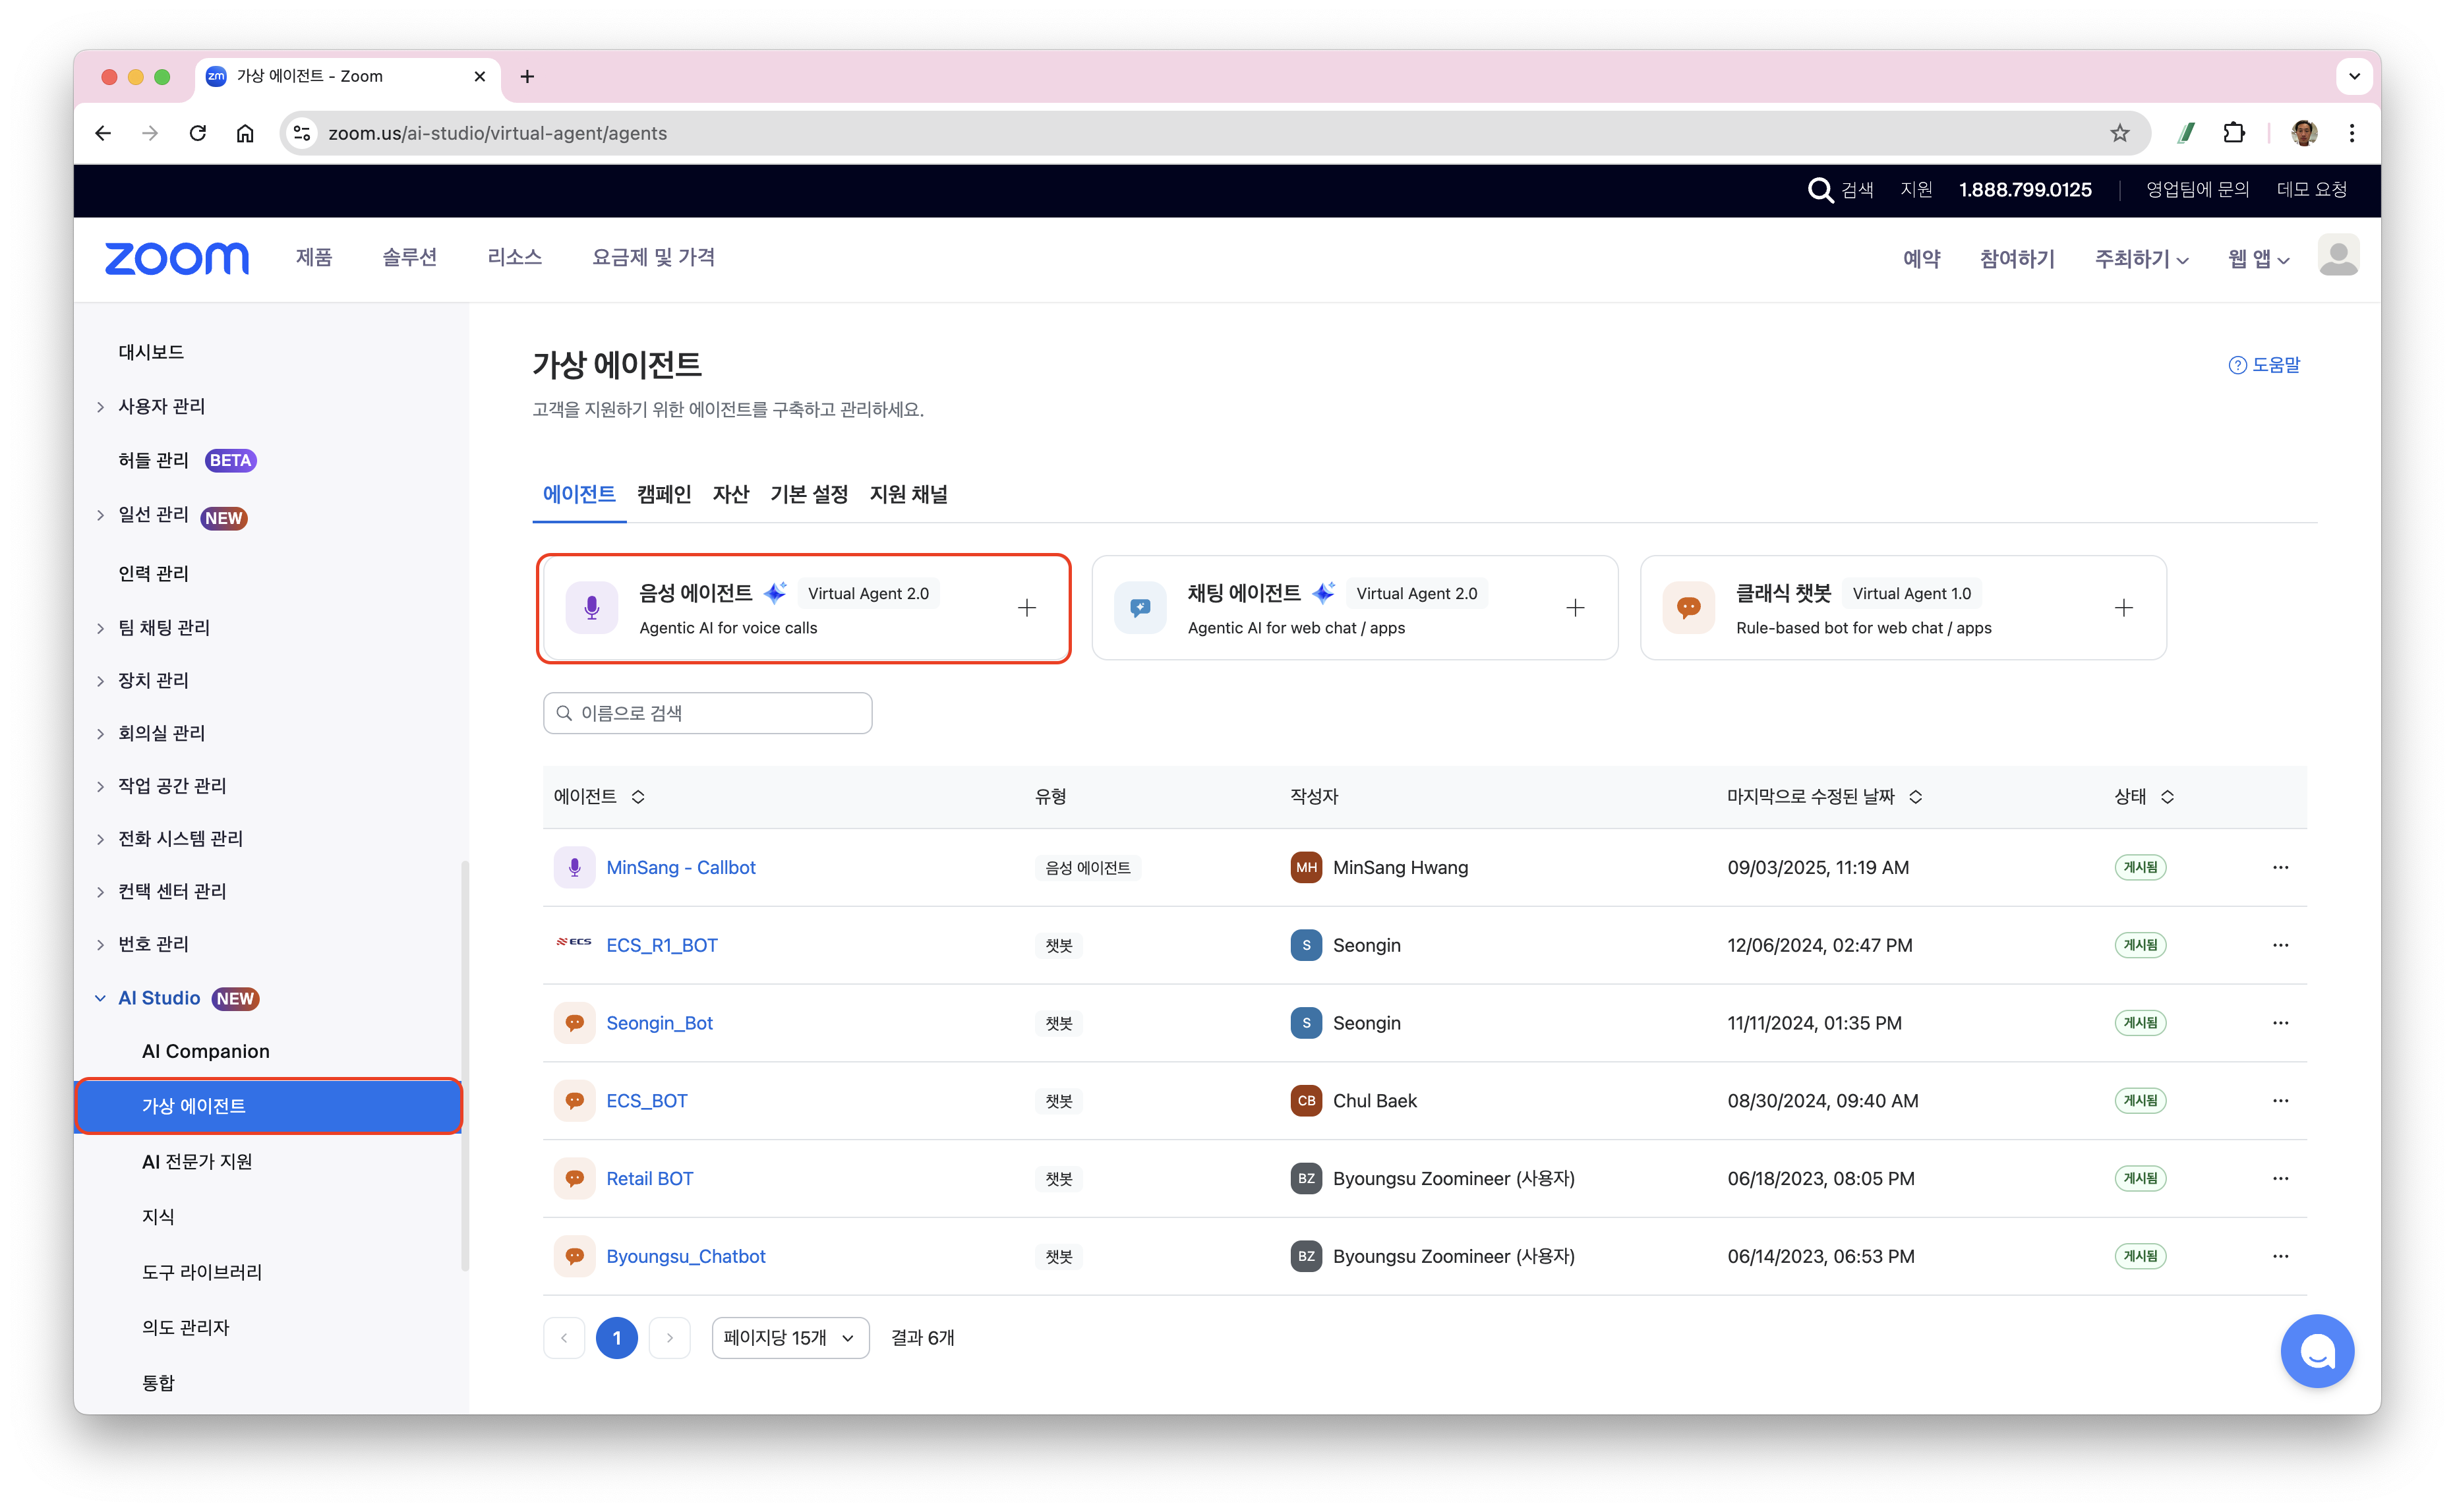Expand 컨택 센터 관리 sidebar section
Image resolution: width=2455 pixels, height=1512 pixels.
click(x=172, y=891)
